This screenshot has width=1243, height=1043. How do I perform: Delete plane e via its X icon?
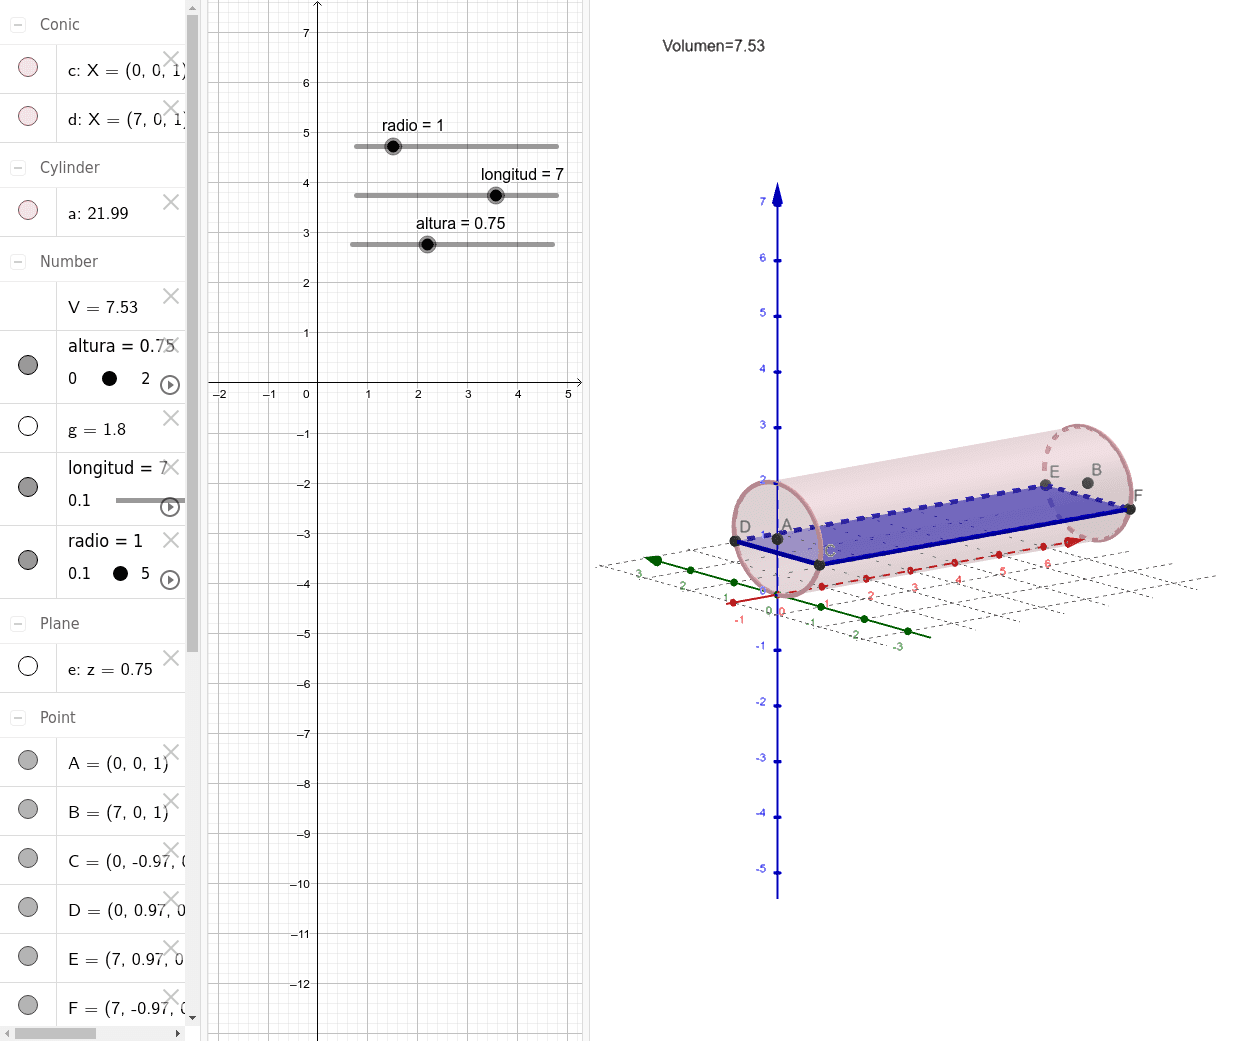click(x=170, y=657)
